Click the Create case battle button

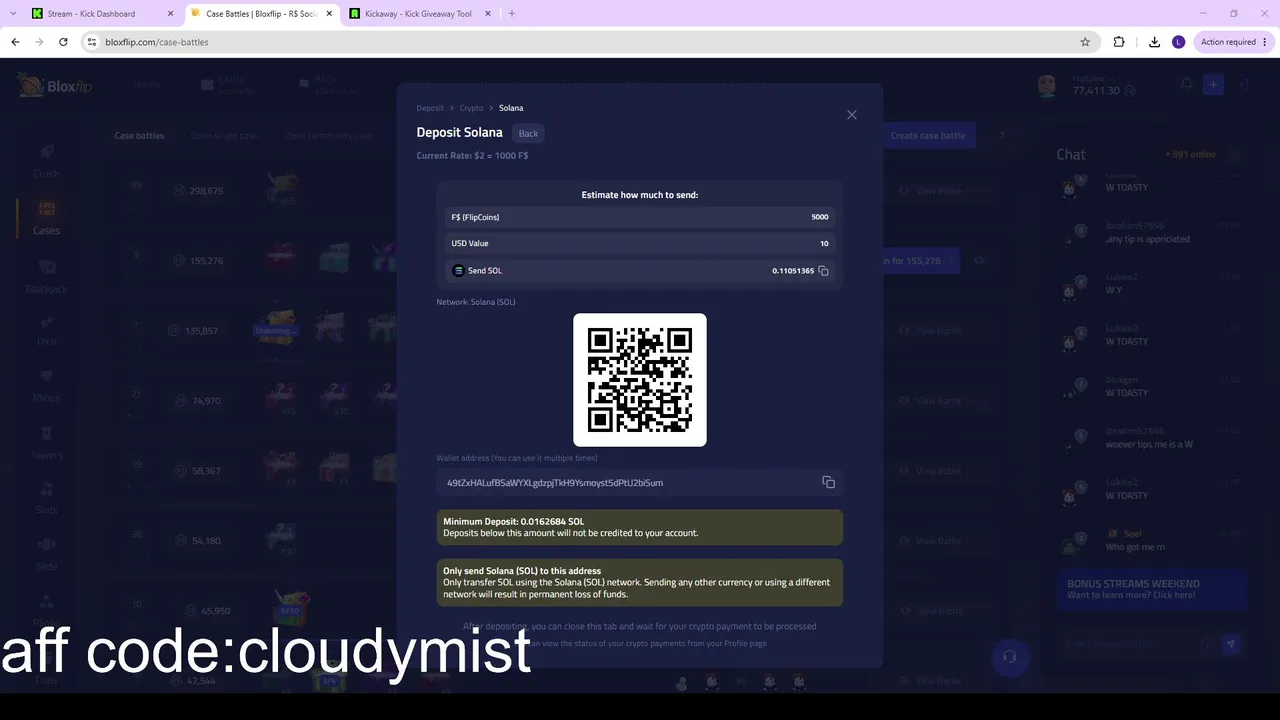[927, 136]
